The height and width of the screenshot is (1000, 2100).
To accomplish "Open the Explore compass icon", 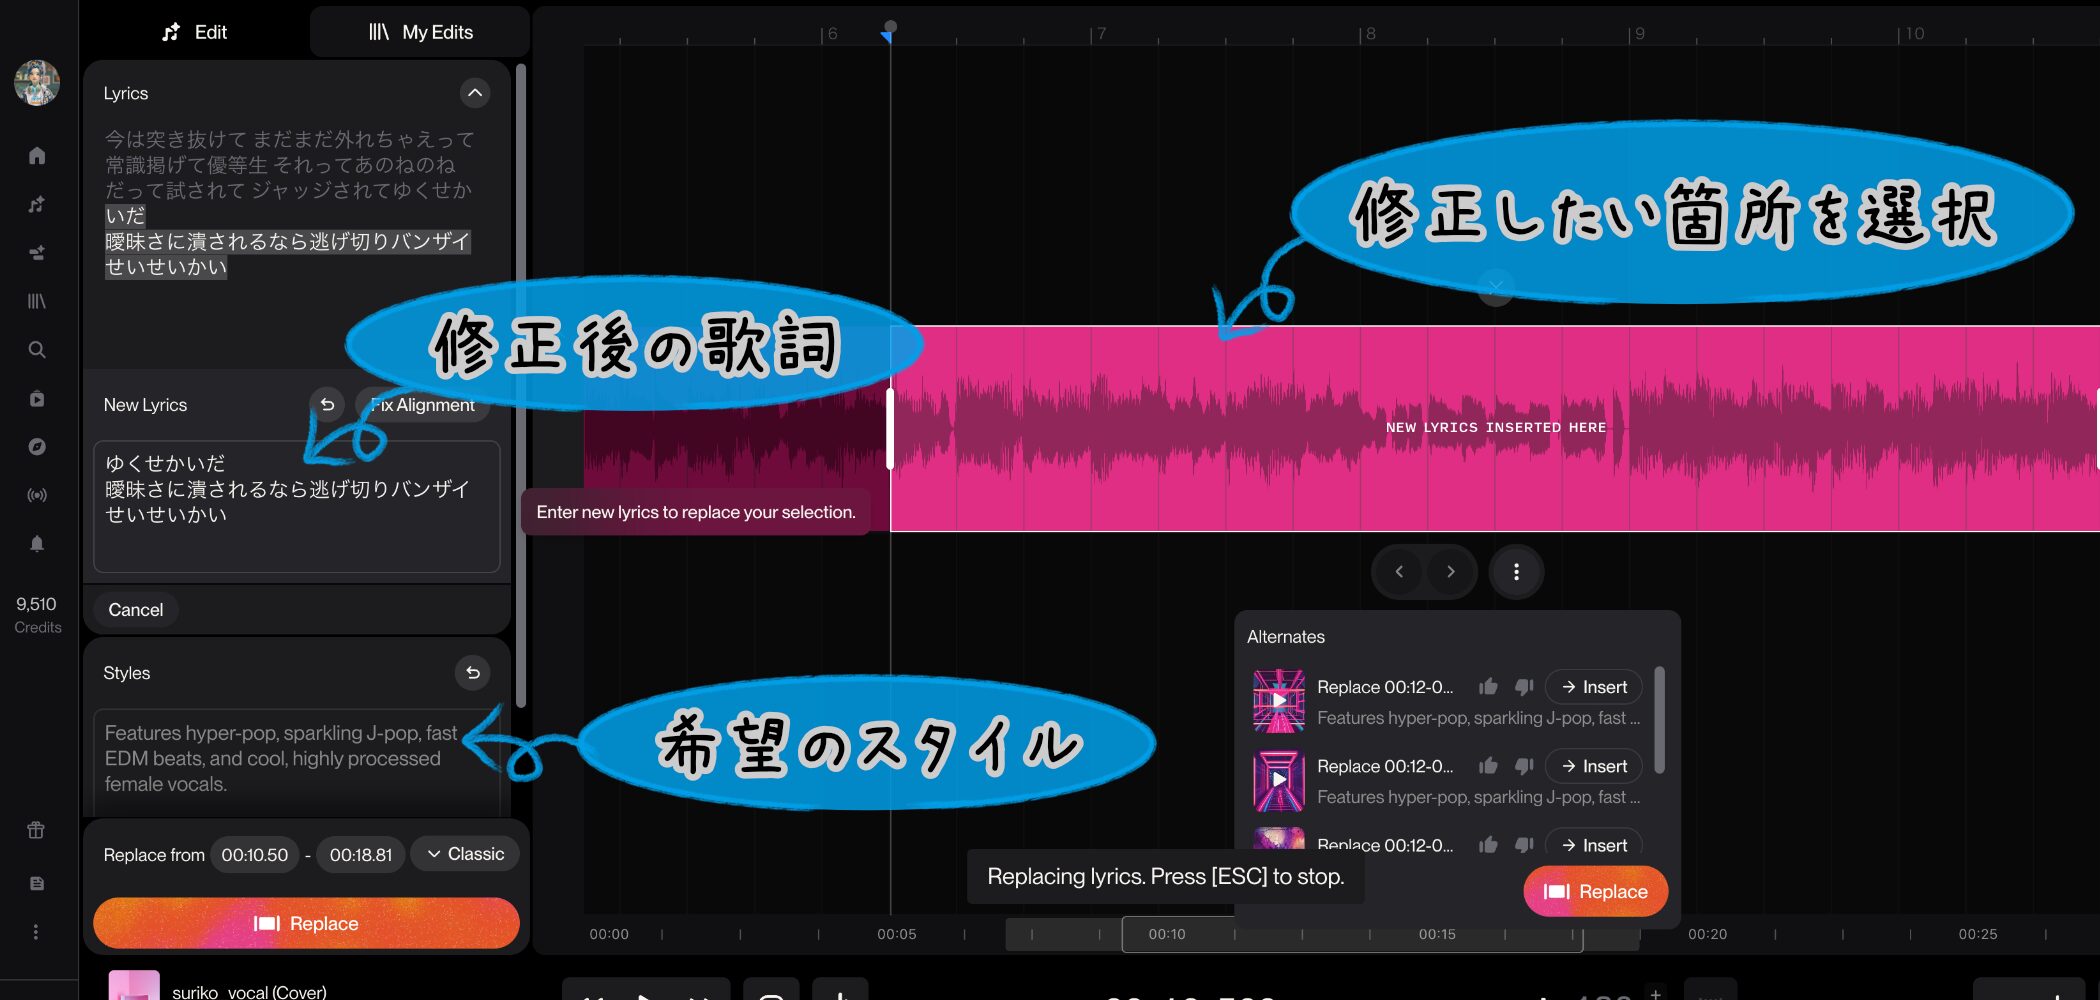I will [37, 447].
